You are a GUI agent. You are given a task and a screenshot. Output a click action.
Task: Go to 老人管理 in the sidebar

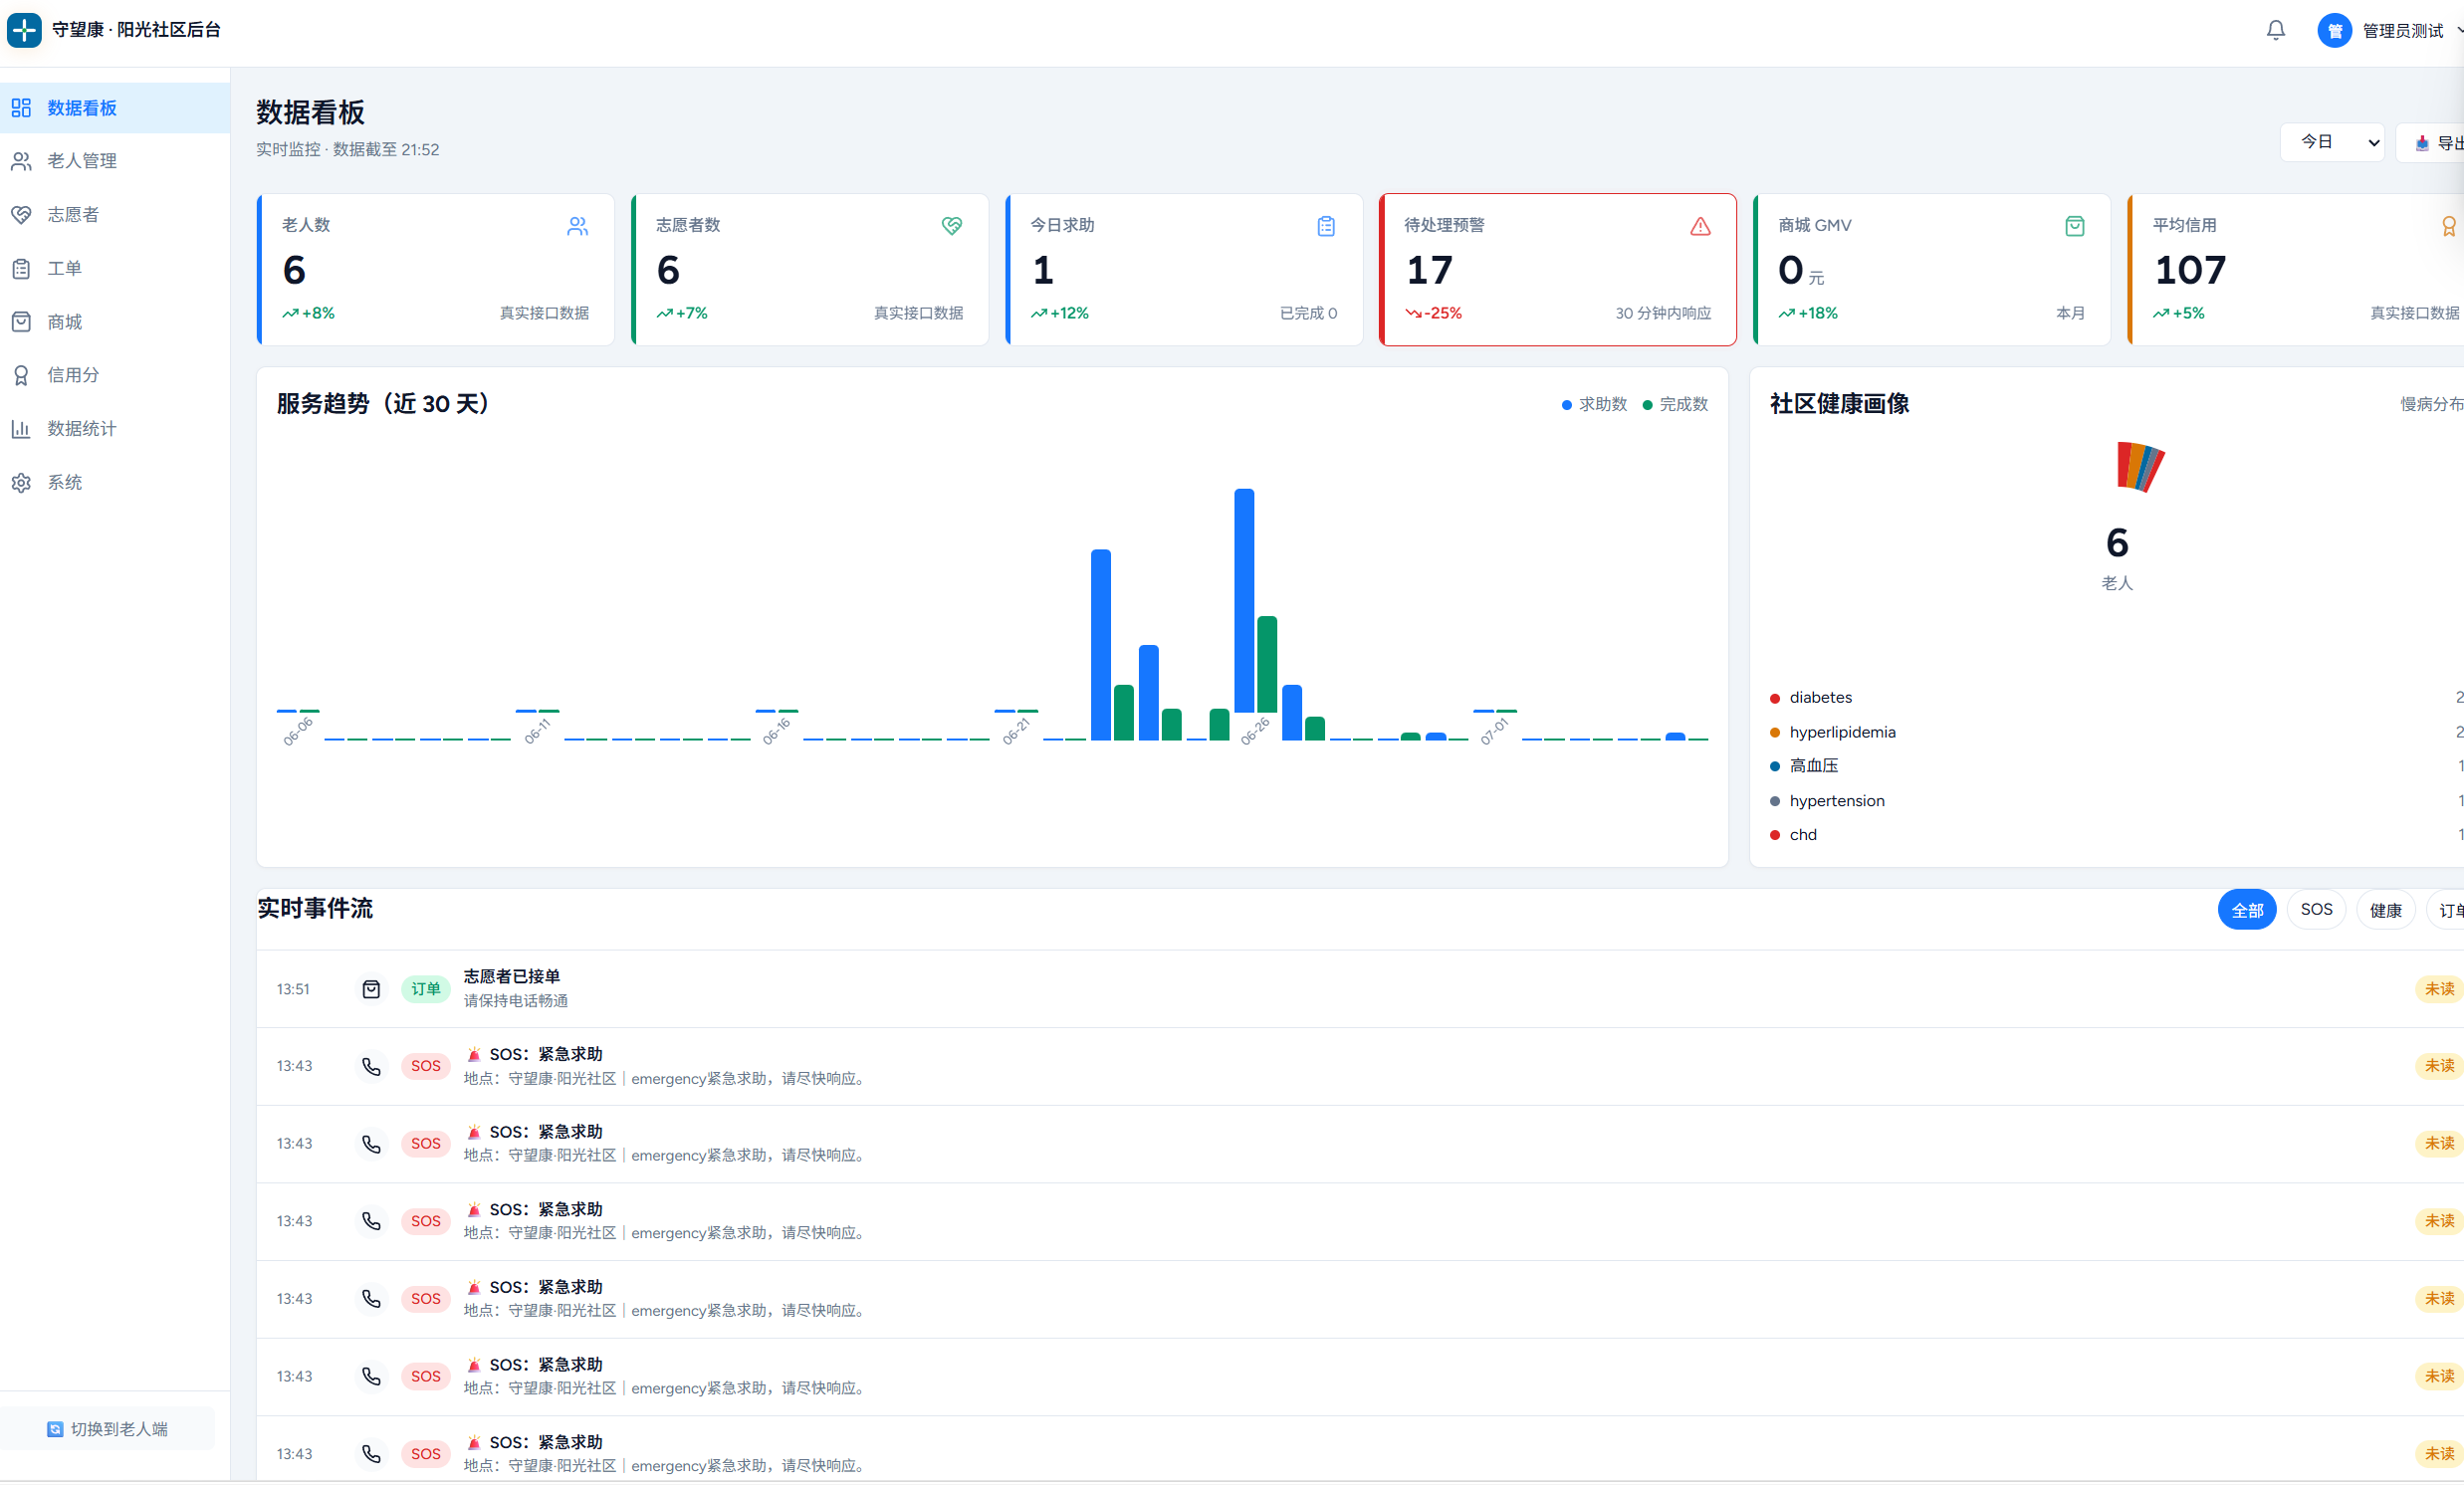tap(115, 161)
